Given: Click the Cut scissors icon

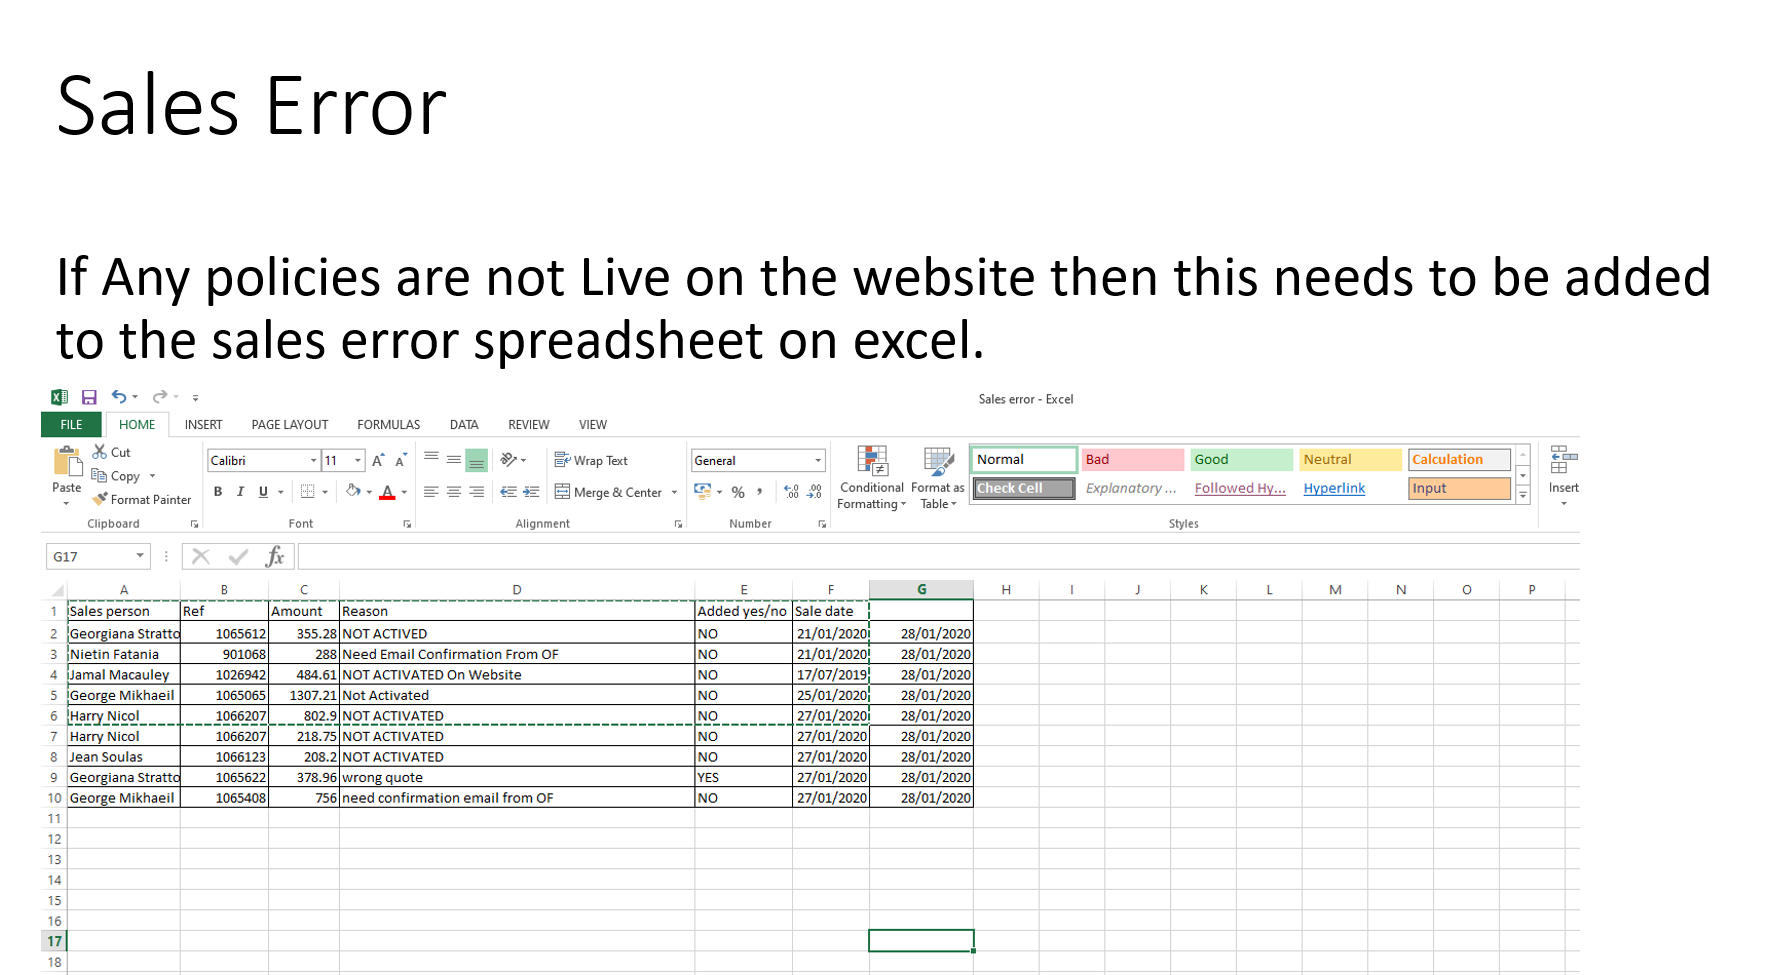Looking at the screenshot, I should click(x=100, y=452).
